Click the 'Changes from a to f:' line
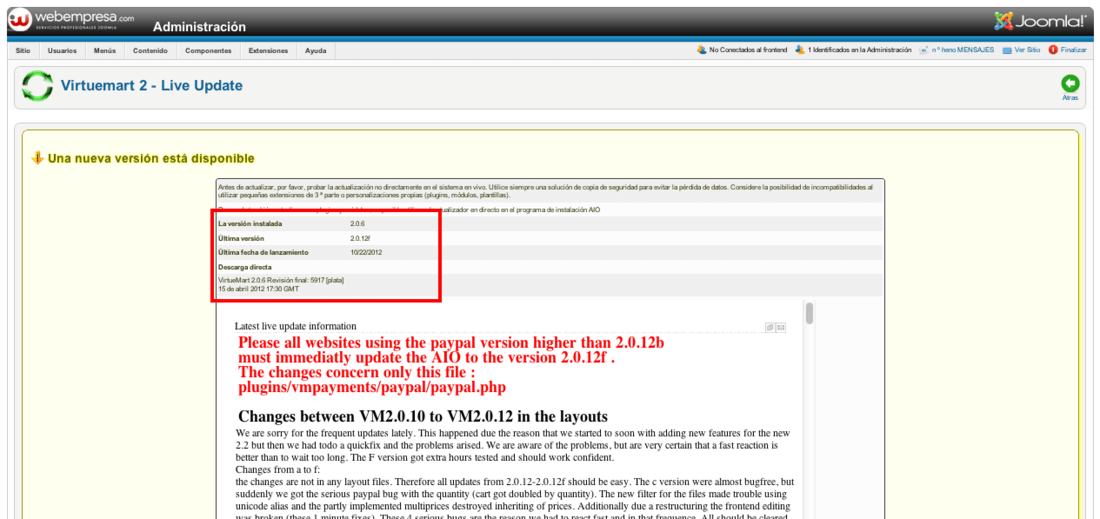1100x519 pixels. tap(278, 469)
